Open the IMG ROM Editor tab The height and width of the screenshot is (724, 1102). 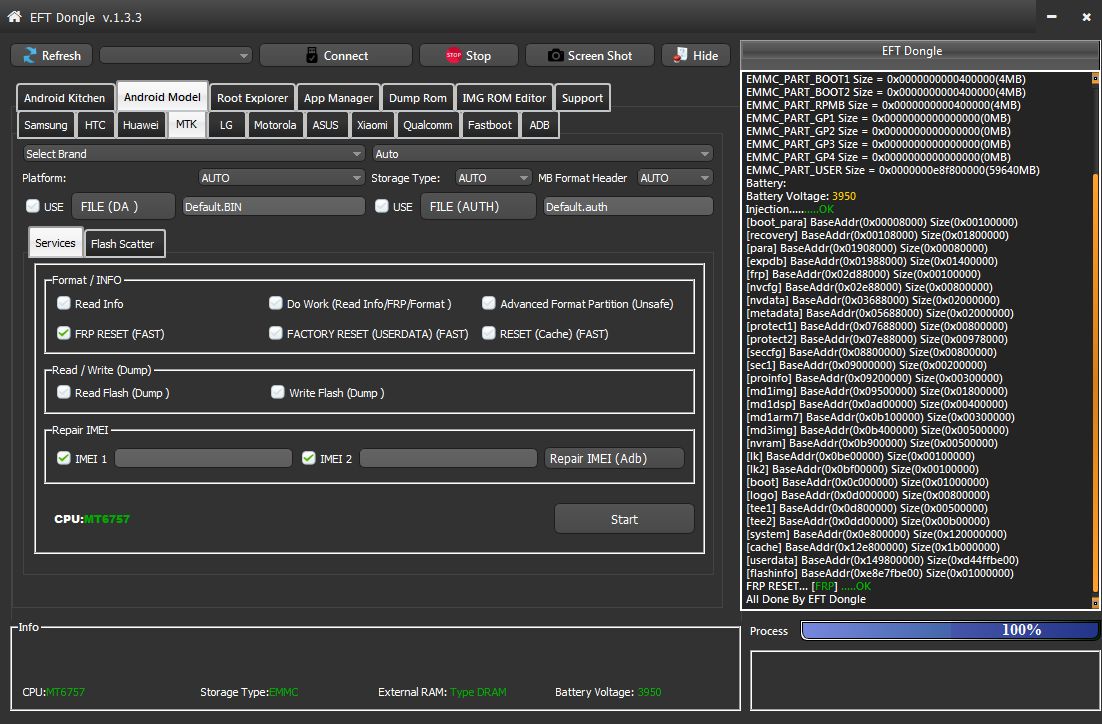pos(504,98)
